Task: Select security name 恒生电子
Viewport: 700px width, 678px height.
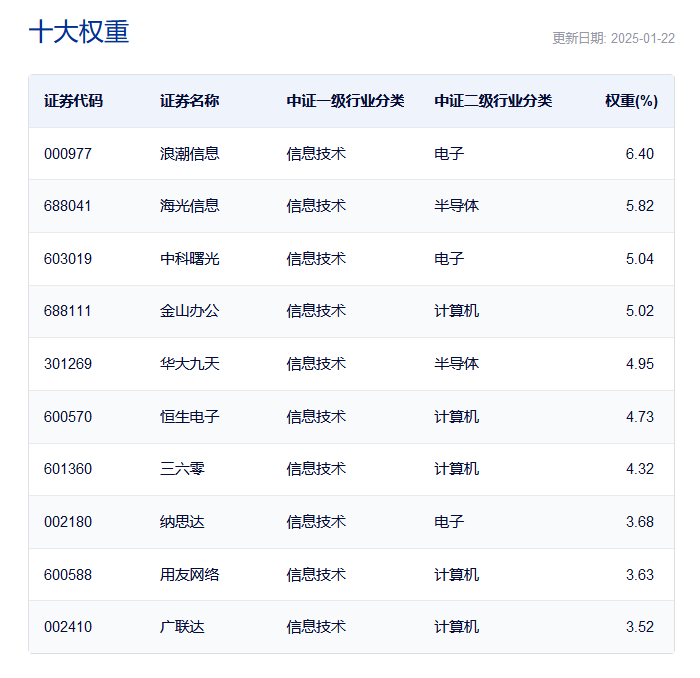Action: (189, 417)
